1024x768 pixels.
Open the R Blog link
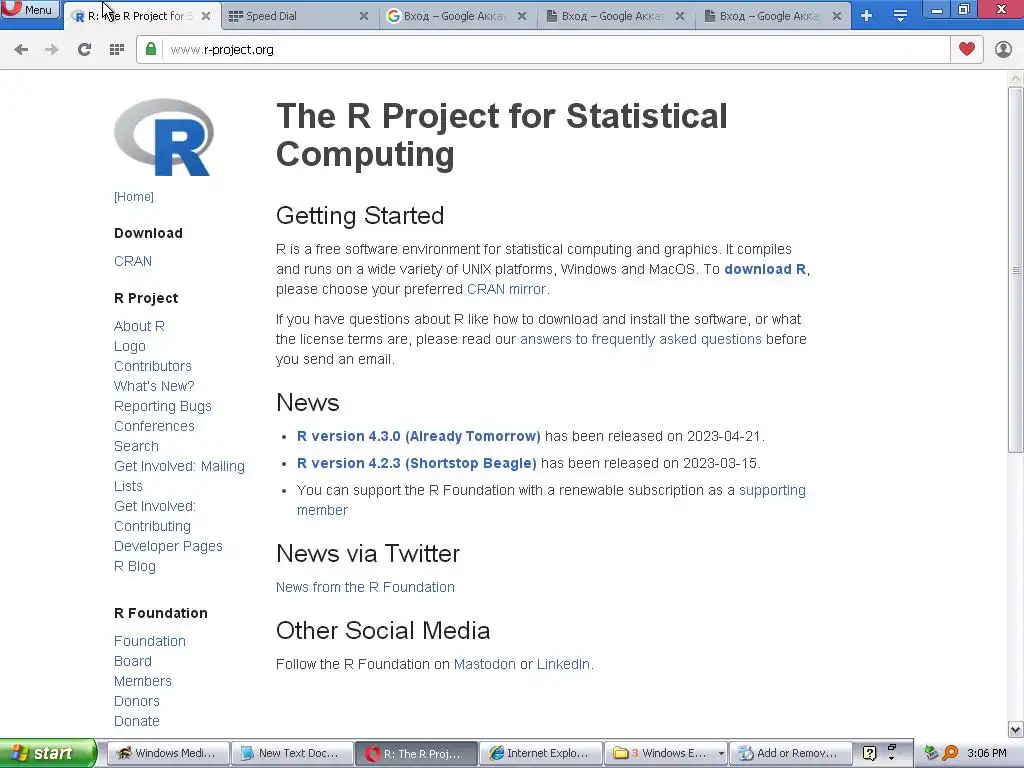pyautogui.click(x=135, y=566)
